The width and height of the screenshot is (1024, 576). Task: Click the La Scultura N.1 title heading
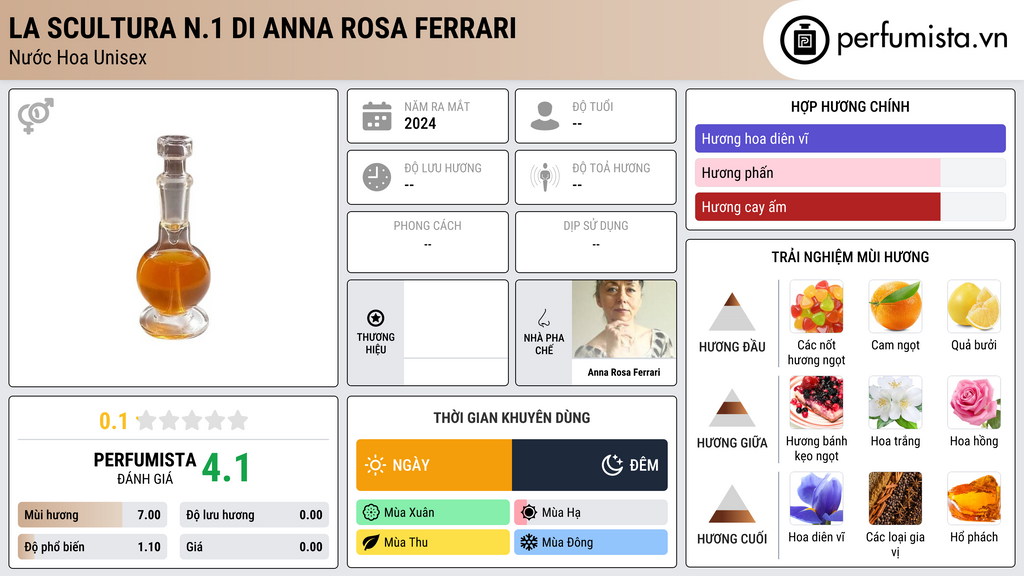point(263,28)
